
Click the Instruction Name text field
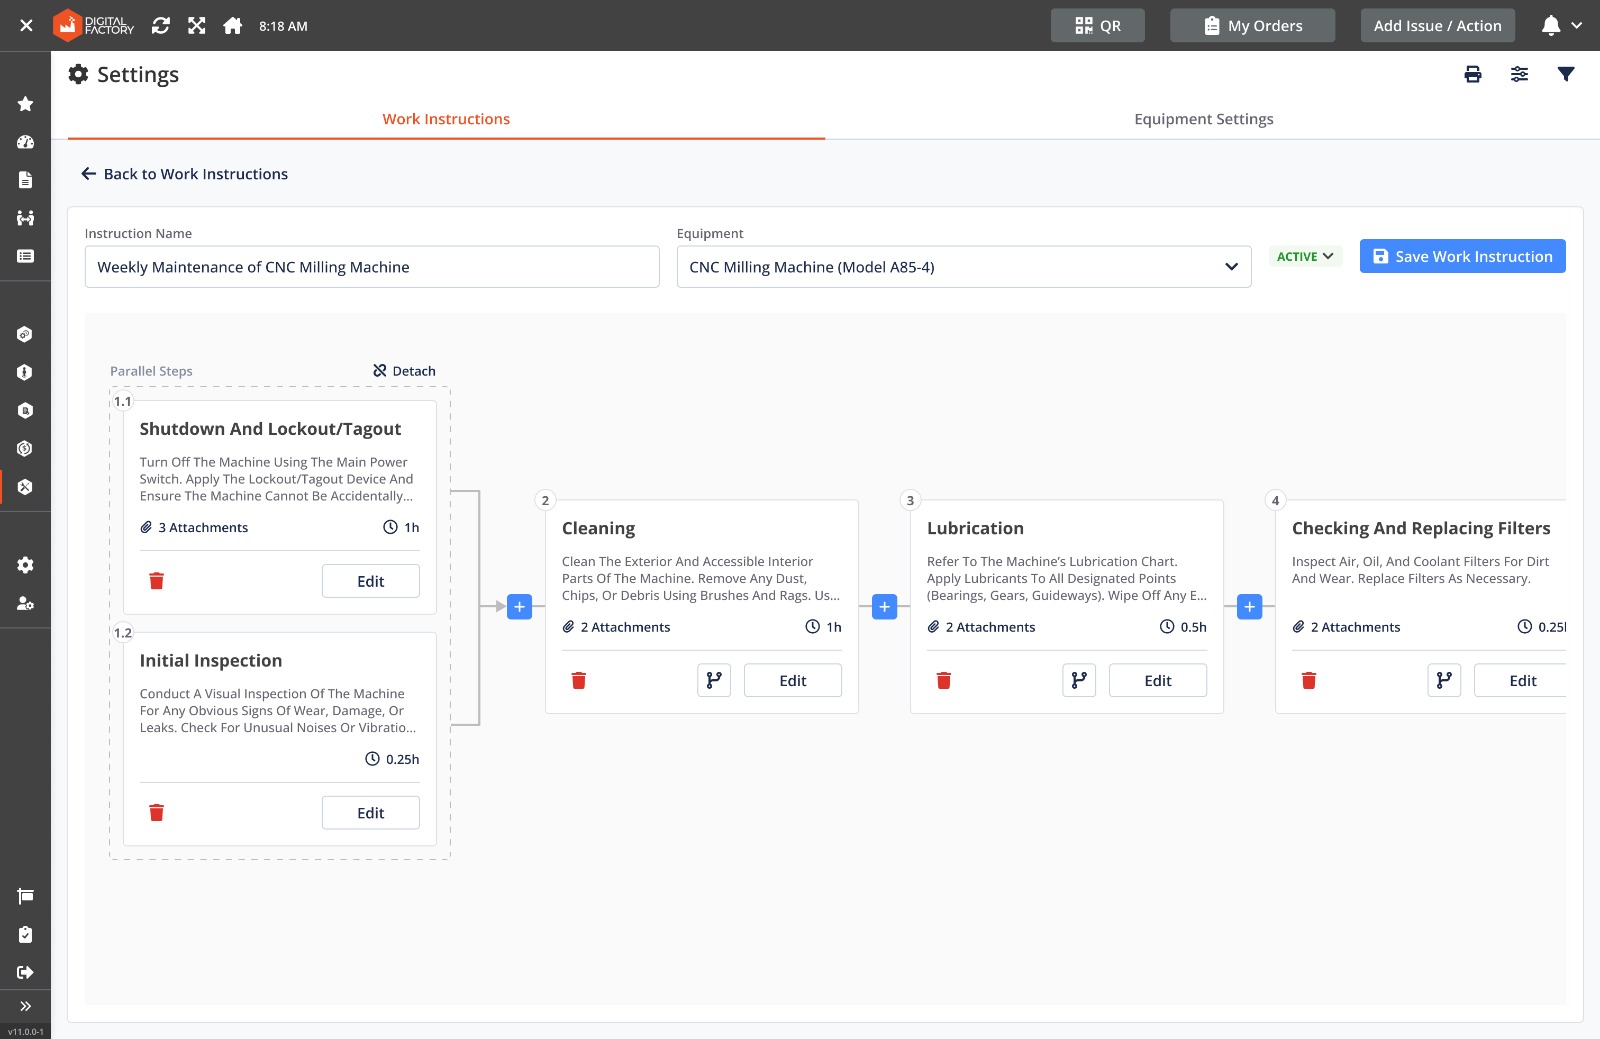[x=371, y=267]
